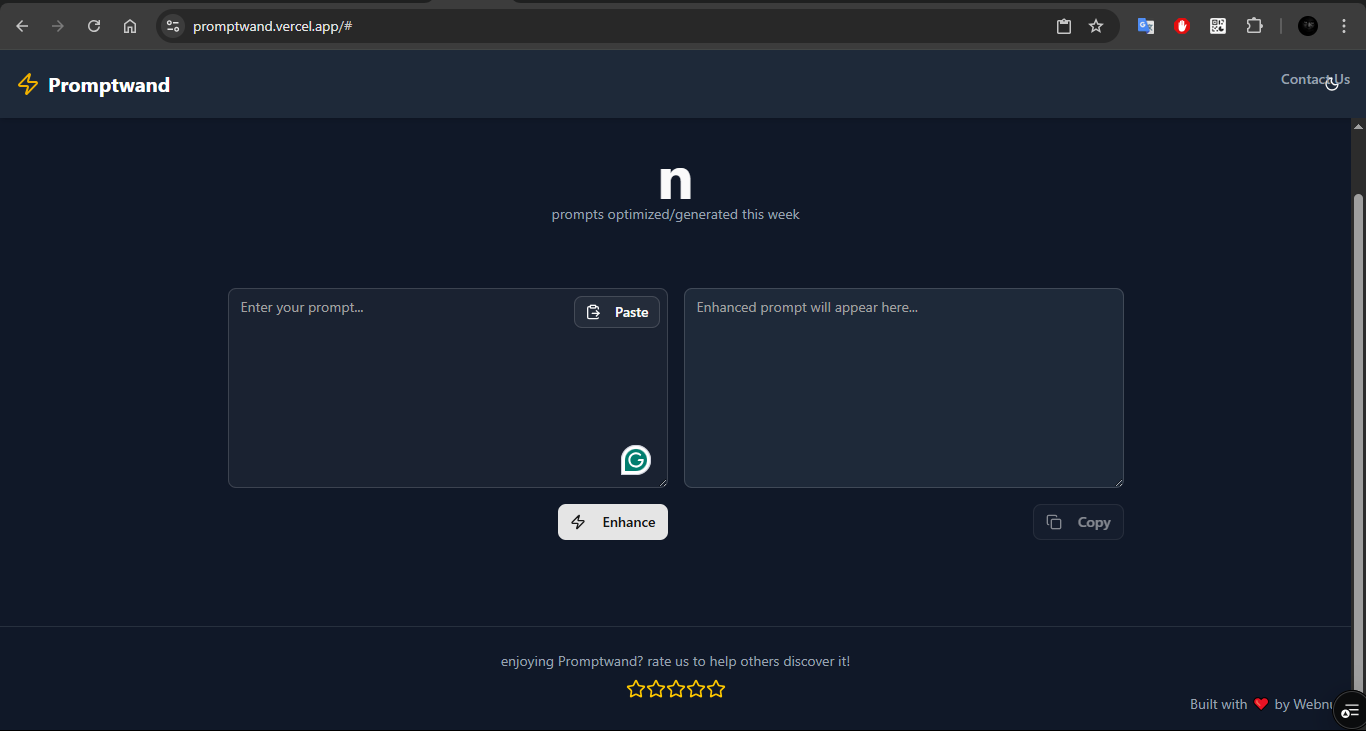Click the address bar showing promptwand.vercel.app

600,26
